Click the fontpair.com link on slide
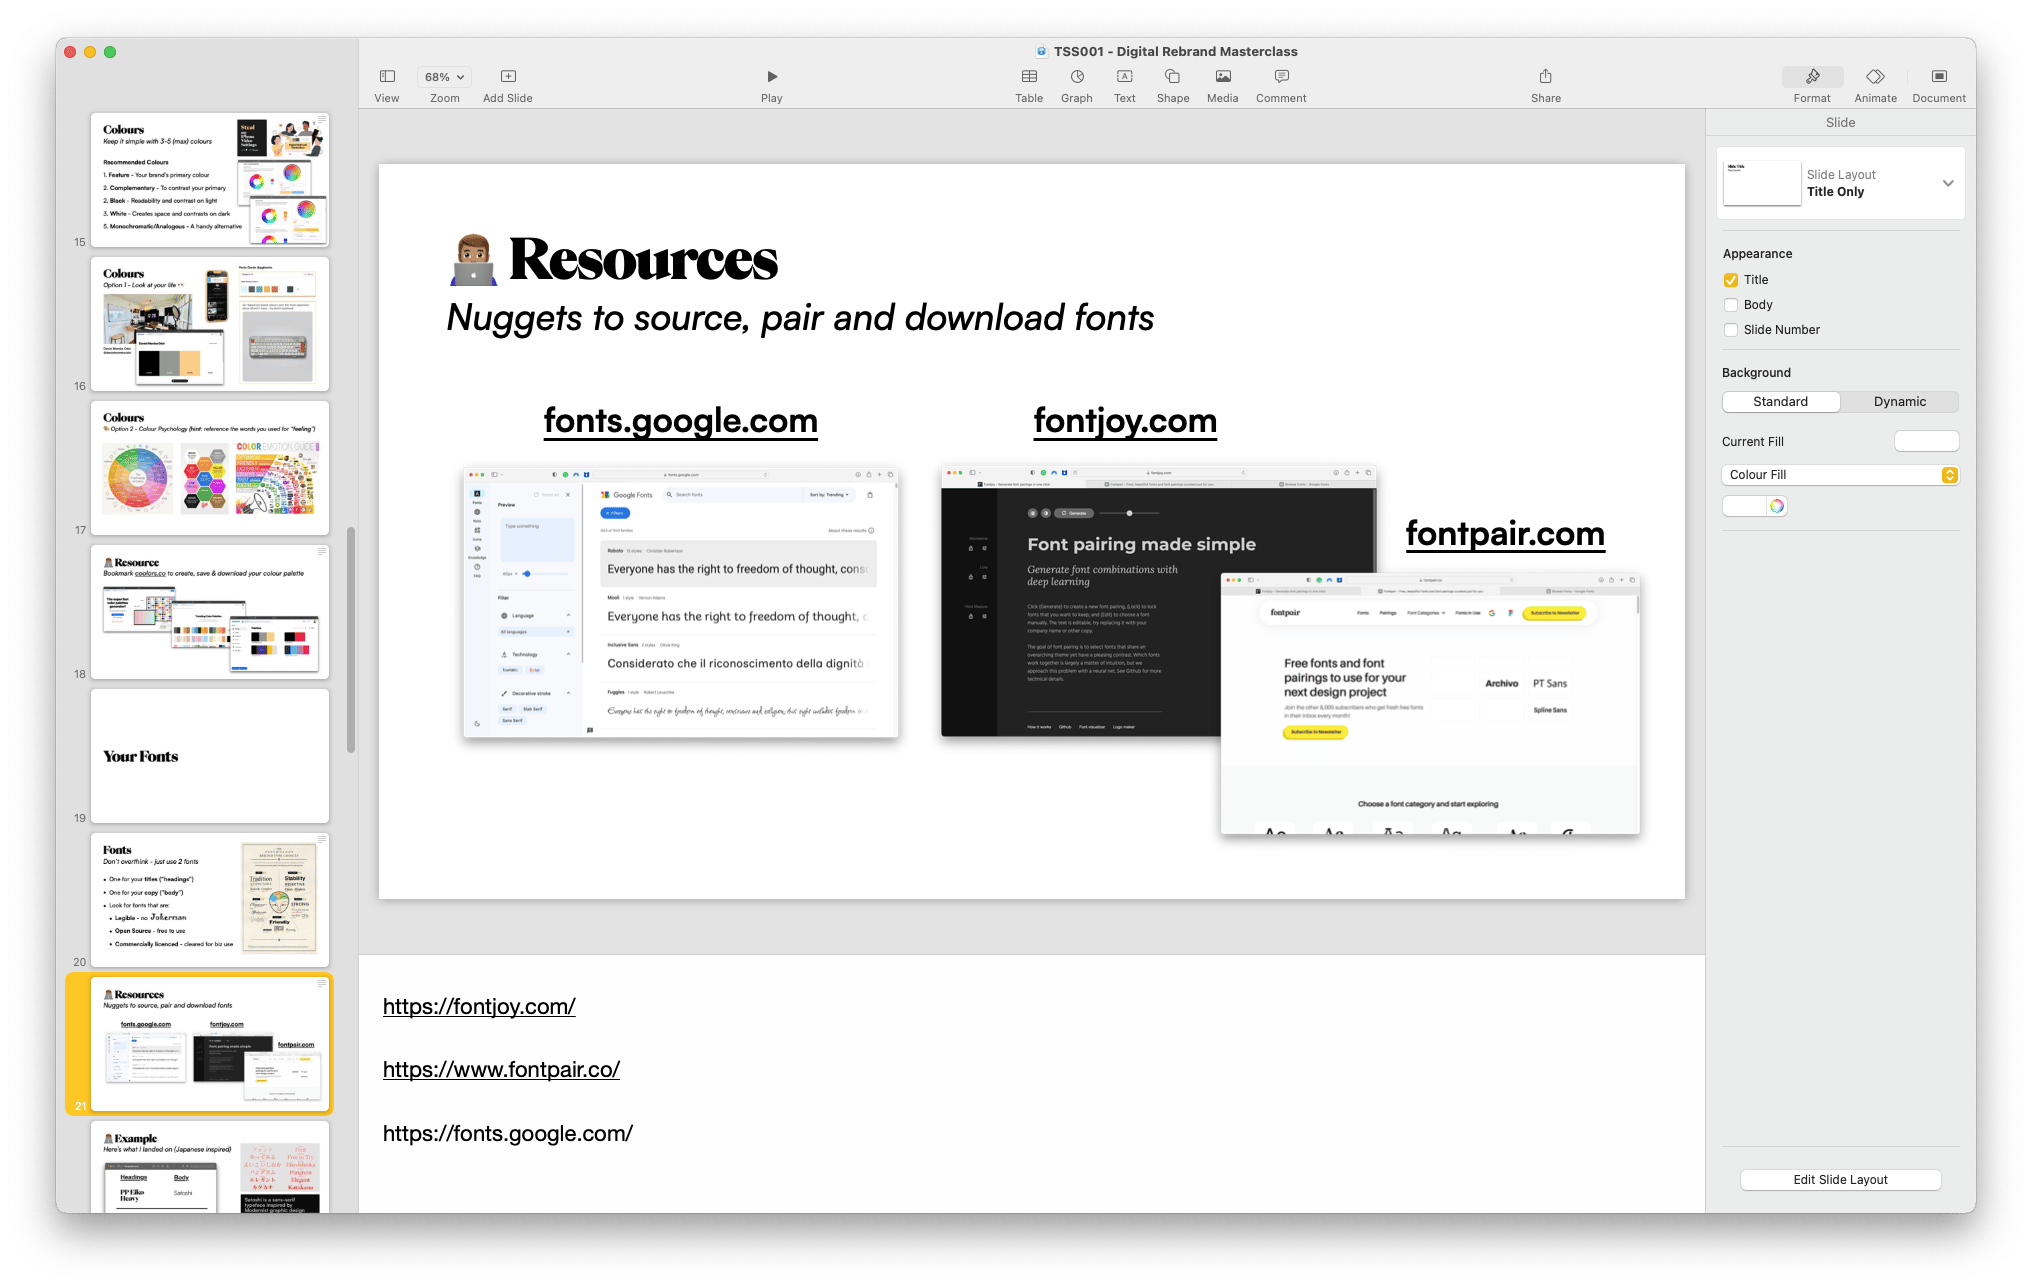Image resolution: width=2032 pixels, height=1287 pixels. (x=1505, y=534)
